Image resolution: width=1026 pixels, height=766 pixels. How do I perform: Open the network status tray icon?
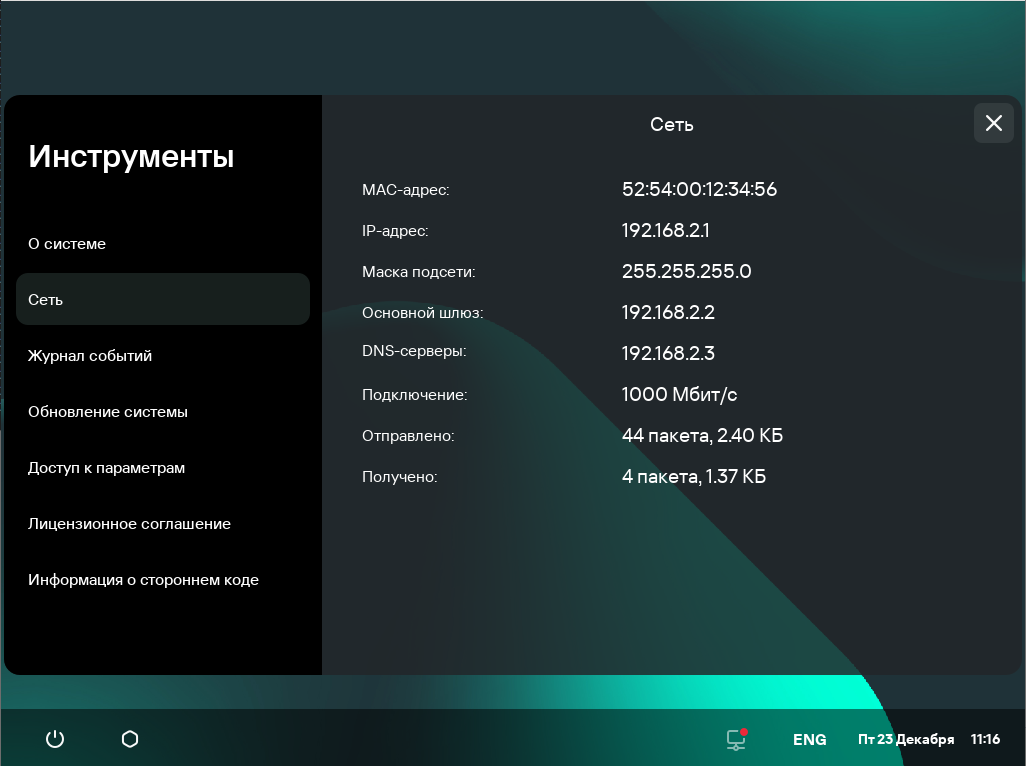click(x=737, y=739)
